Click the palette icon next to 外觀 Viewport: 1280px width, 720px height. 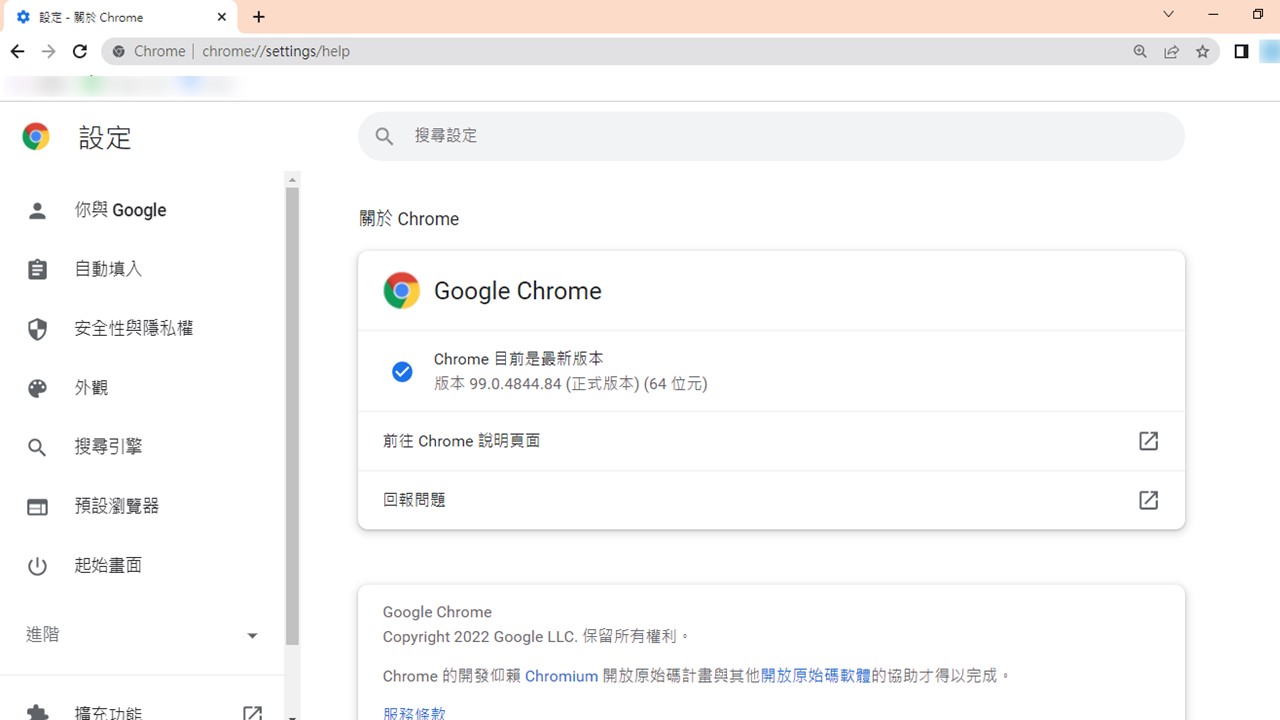tap(37, 388)
